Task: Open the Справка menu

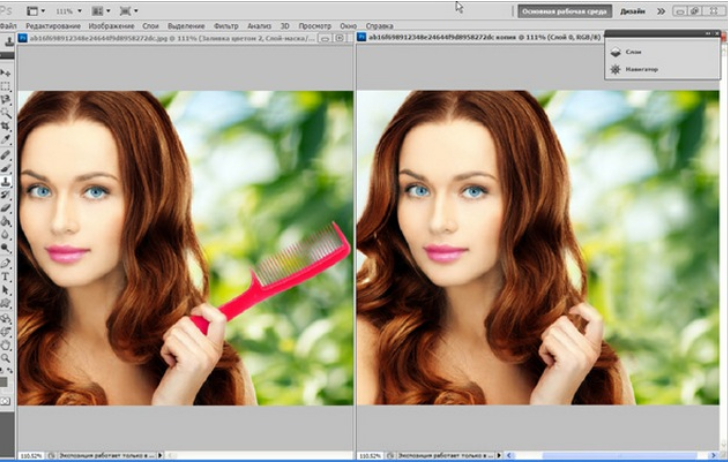Action: [x=379, y=26]
